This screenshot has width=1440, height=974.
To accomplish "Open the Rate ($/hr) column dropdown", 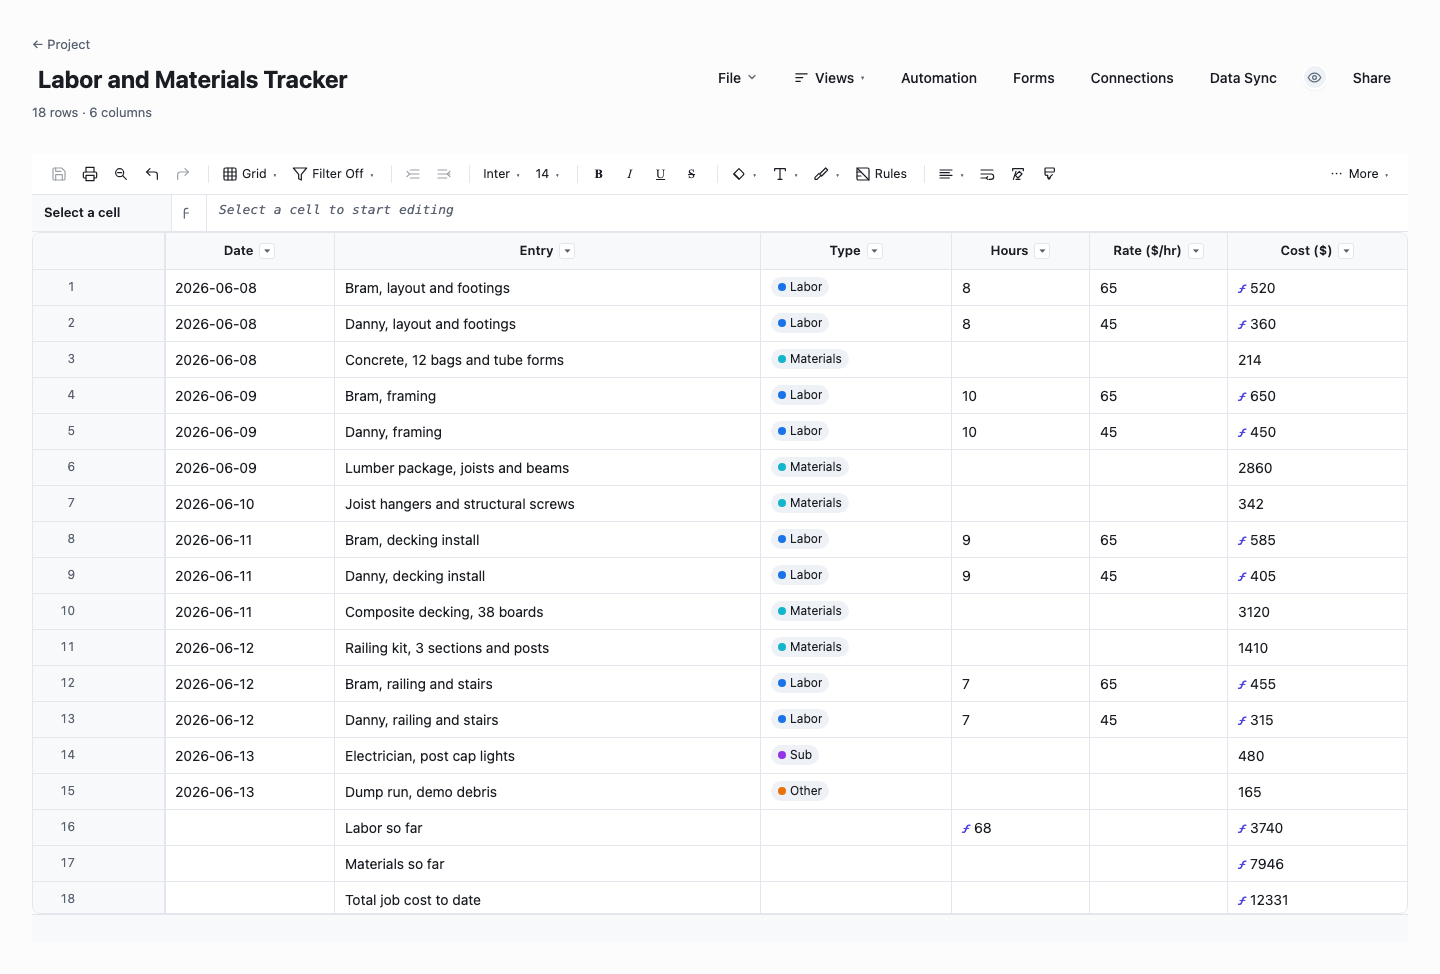I will pyautogui.click(x=1196, y=251).
